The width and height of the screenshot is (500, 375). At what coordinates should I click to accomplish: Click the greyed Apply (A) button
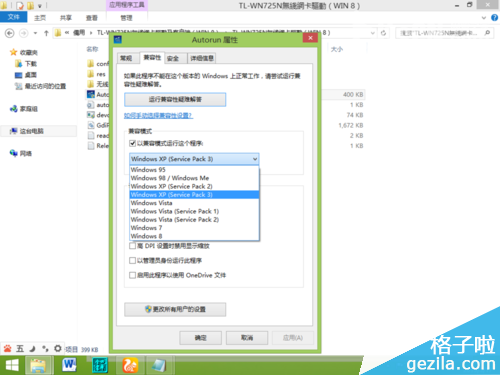click(x=293, y=338)
